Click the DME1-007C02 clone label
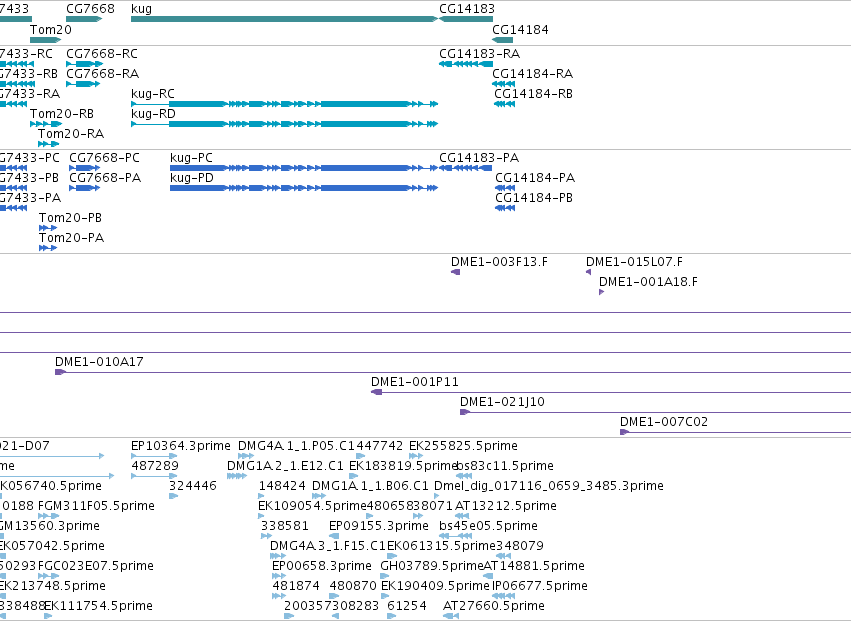 point(664,422)
